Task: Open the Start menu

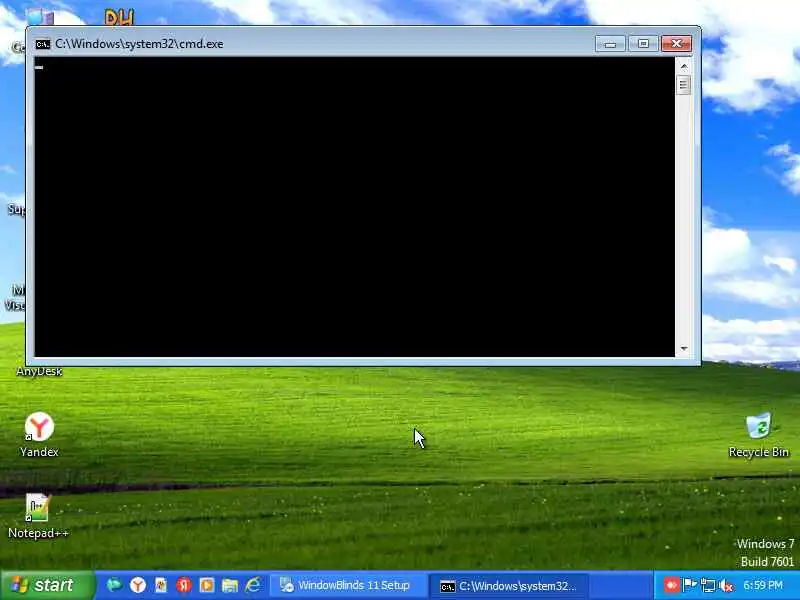Action: click(47, 585)
